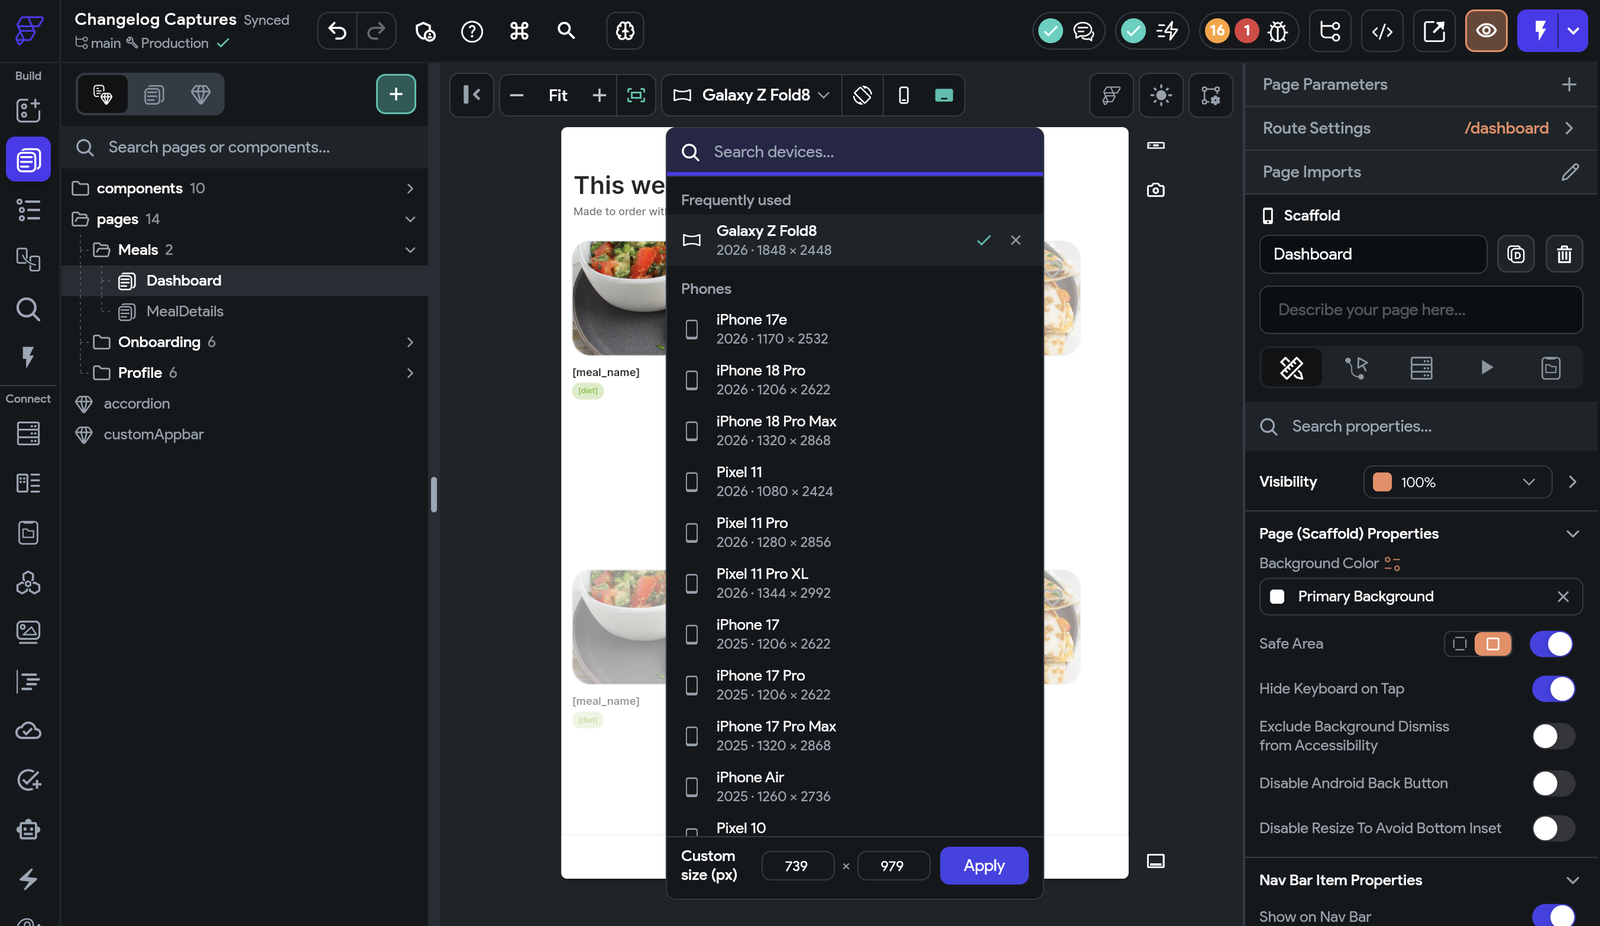Screen dimensions: 1600x926
Task: Open the run mode dropdown arrow
Action: coord(1574,31)
